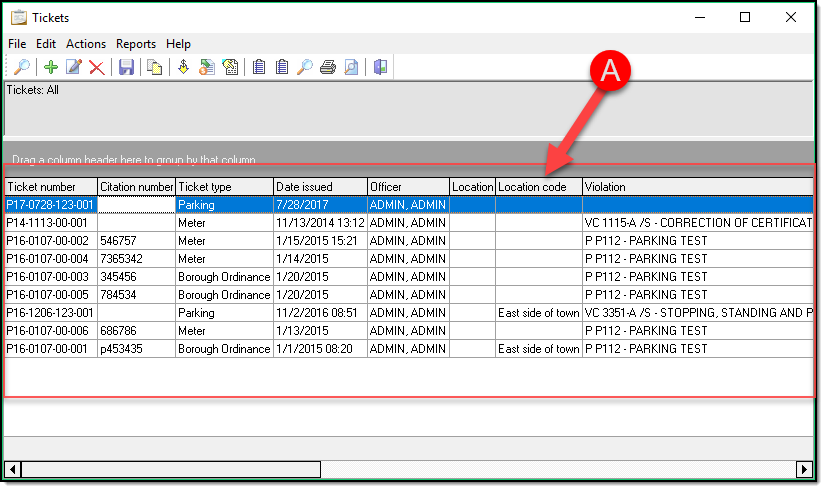825x490 pixels.
Task: Select the citation number cell 7365342
Action: click(136, 259)
